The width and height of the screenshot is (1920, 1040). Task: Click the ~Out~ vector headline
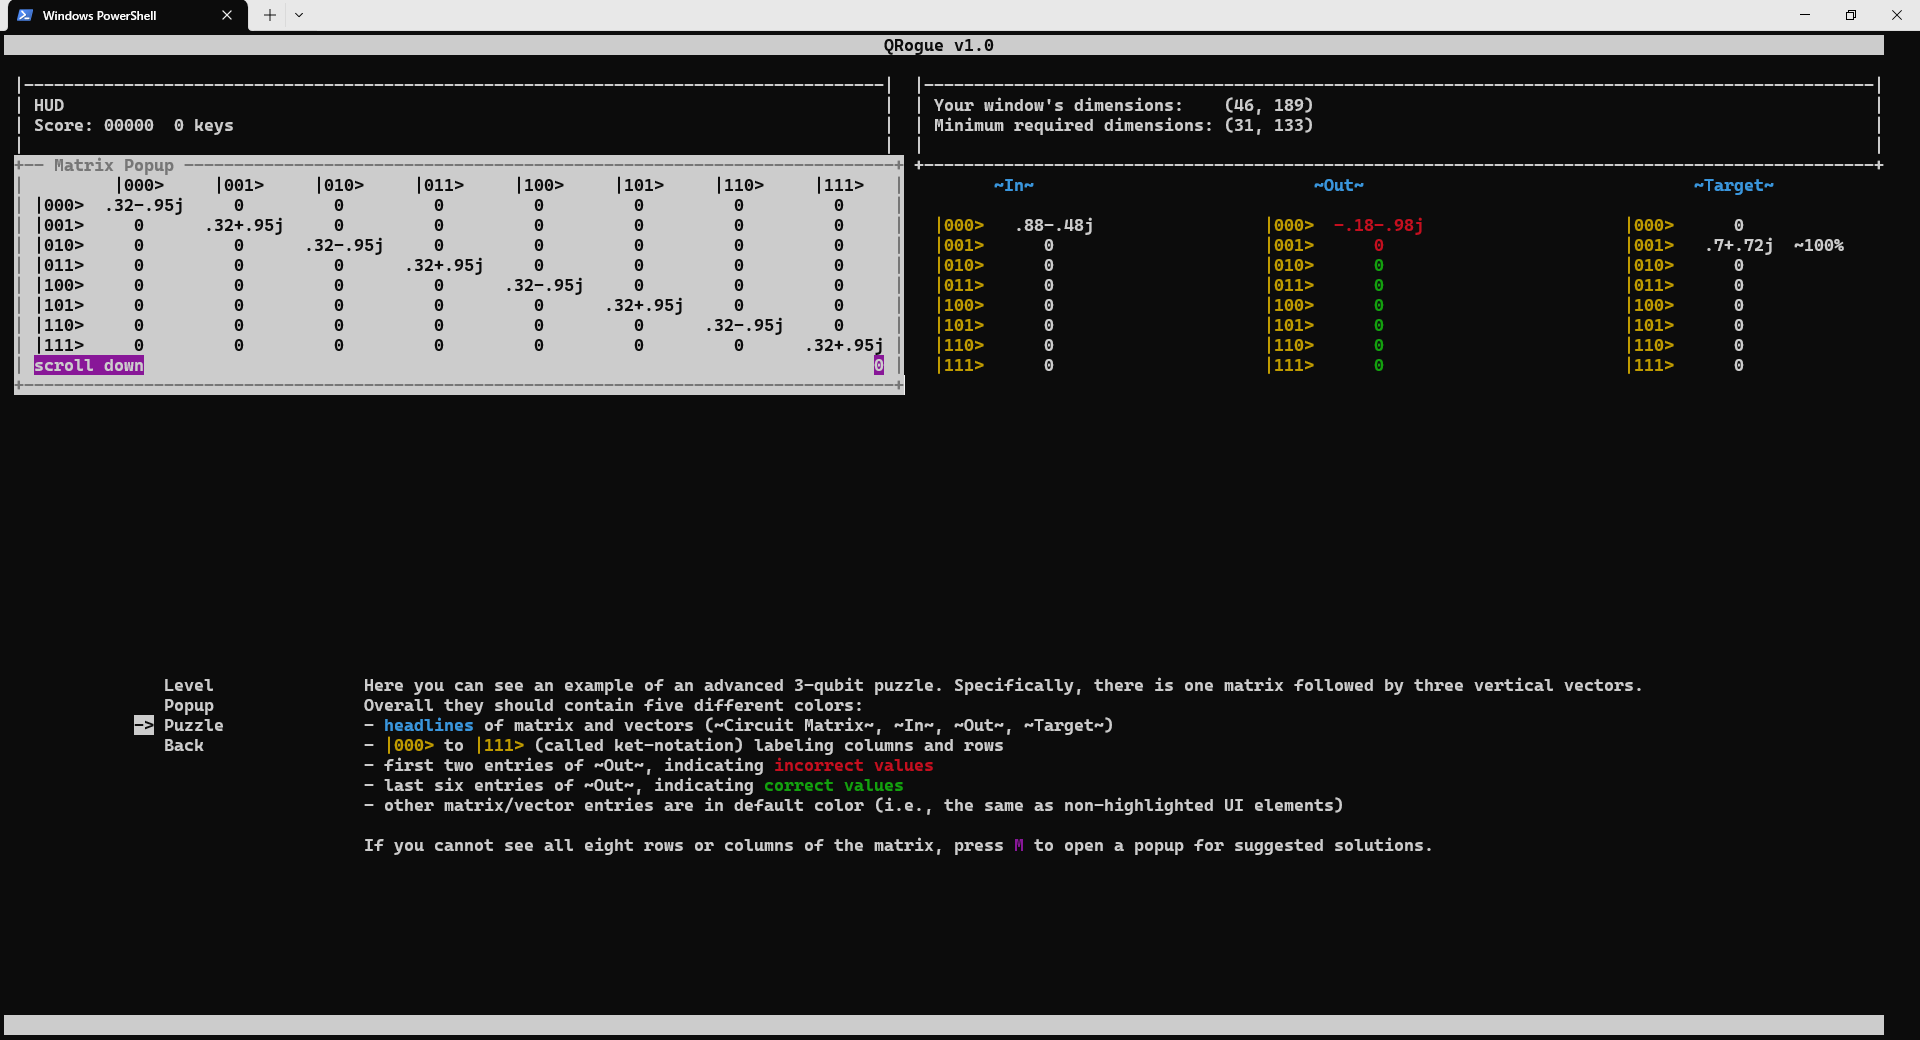point(1339,185)
